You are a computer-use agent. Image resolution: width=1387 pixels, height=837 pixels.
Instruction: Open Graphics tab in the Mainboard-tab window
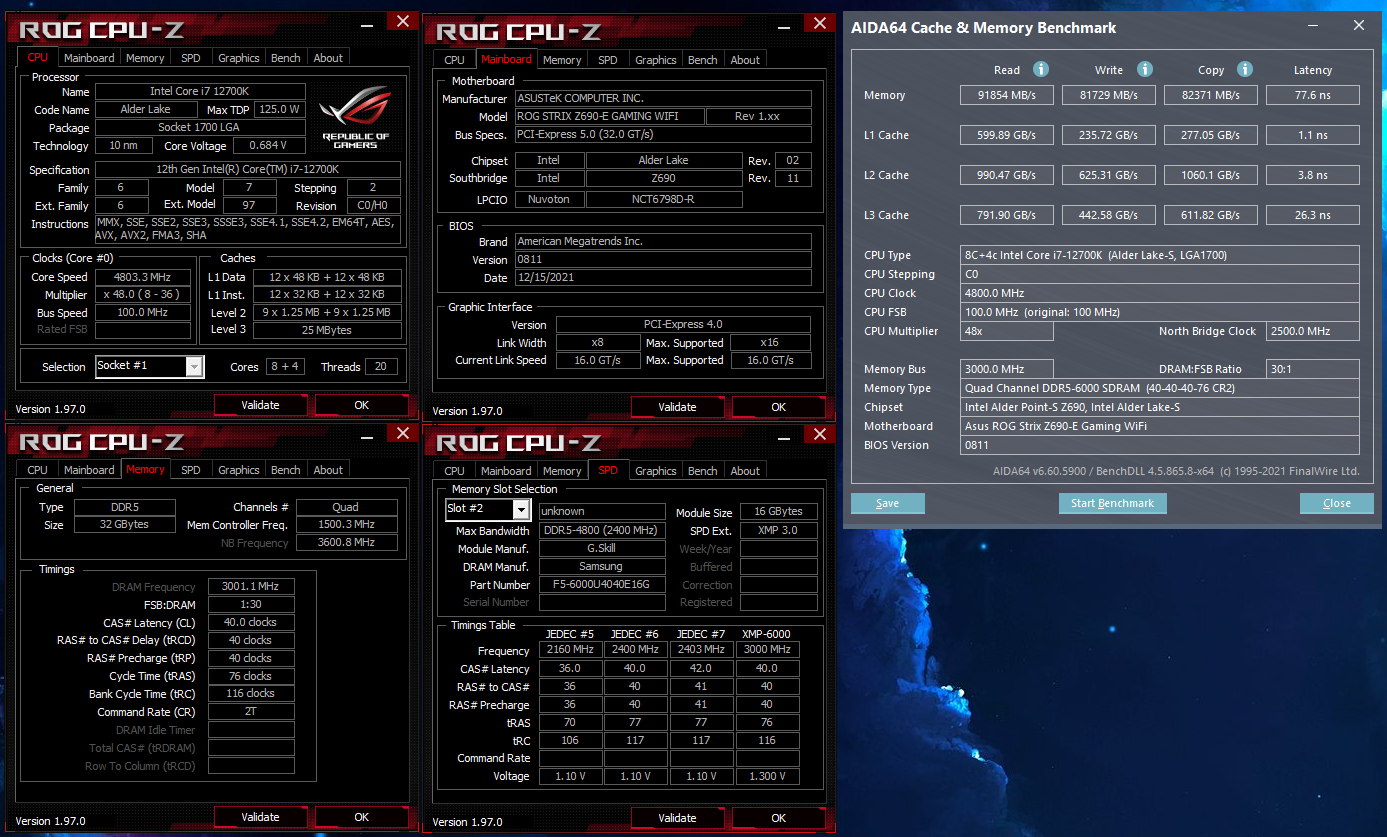(656, 60)
